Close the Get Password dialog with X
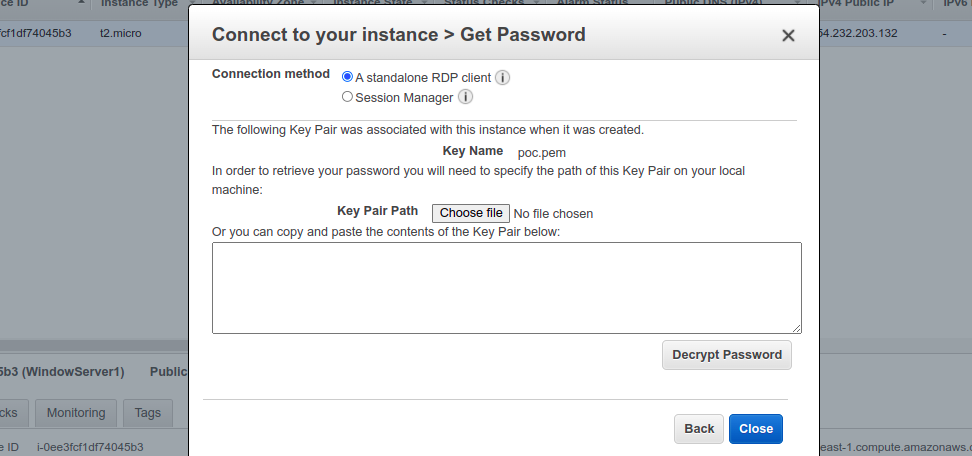The image size is (972, 456). [x=788, y=36]
